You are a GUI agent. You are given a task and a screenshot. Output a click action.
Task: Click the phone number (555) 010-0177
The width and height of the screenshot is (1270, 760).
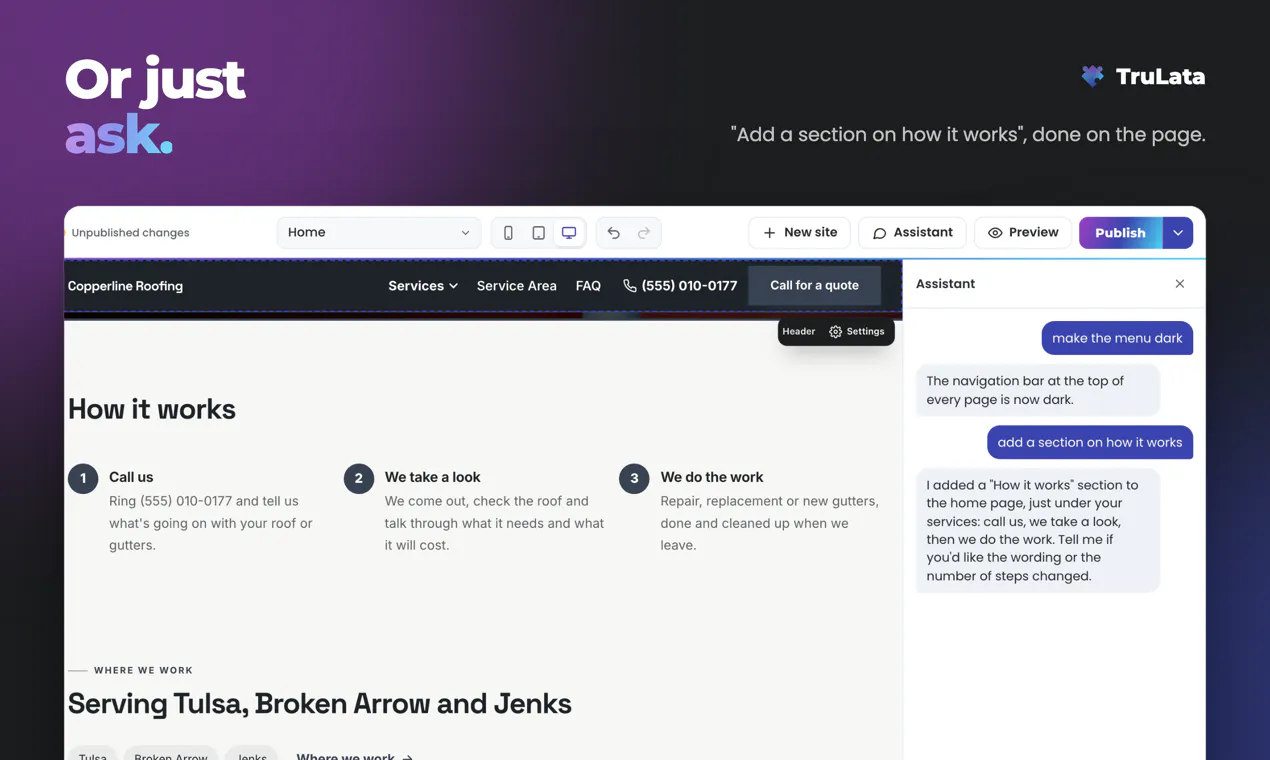click(680, 286)
